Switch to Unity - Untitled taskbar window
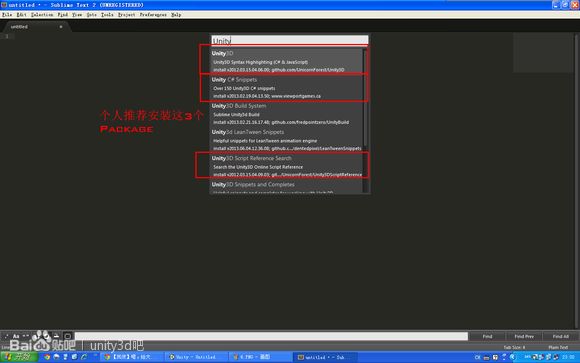The height and width of the screenshot is (363, 580). tap(196, 357)
